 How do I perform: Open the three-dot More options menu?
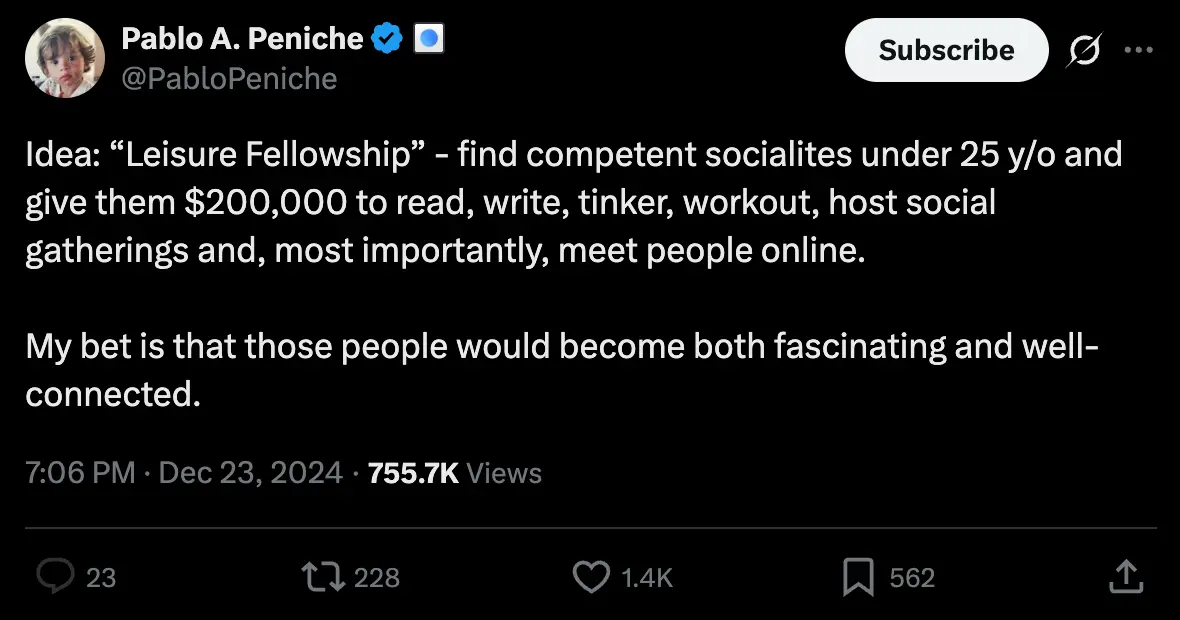coord(1138,50)
